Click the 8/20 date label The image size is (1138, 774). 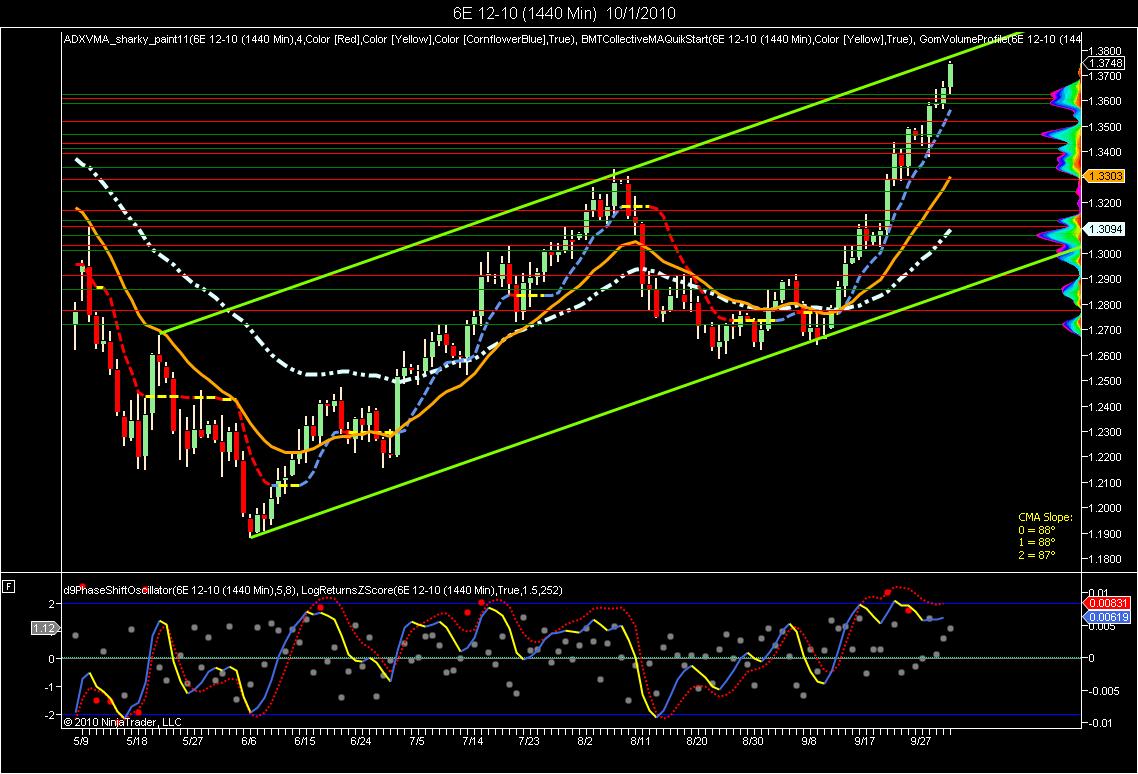(x=697, y=741)
